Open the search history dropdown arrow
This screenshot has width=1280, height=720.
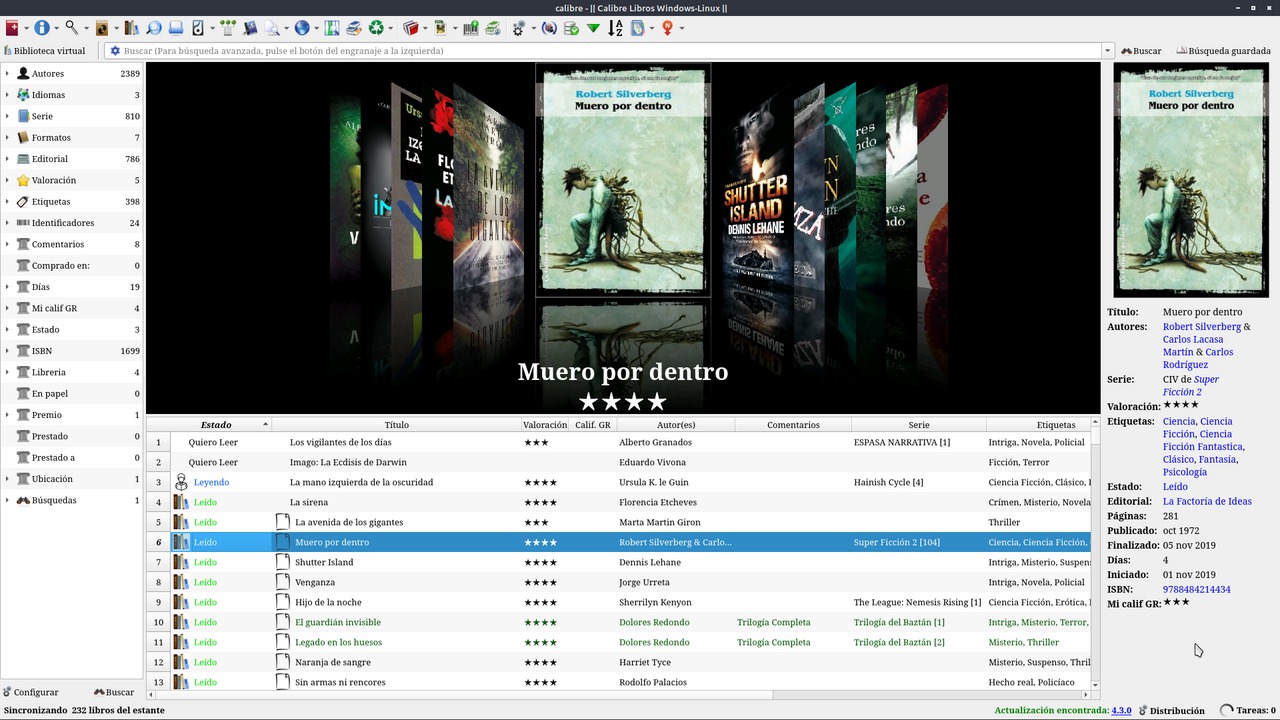click(1107, 50)
